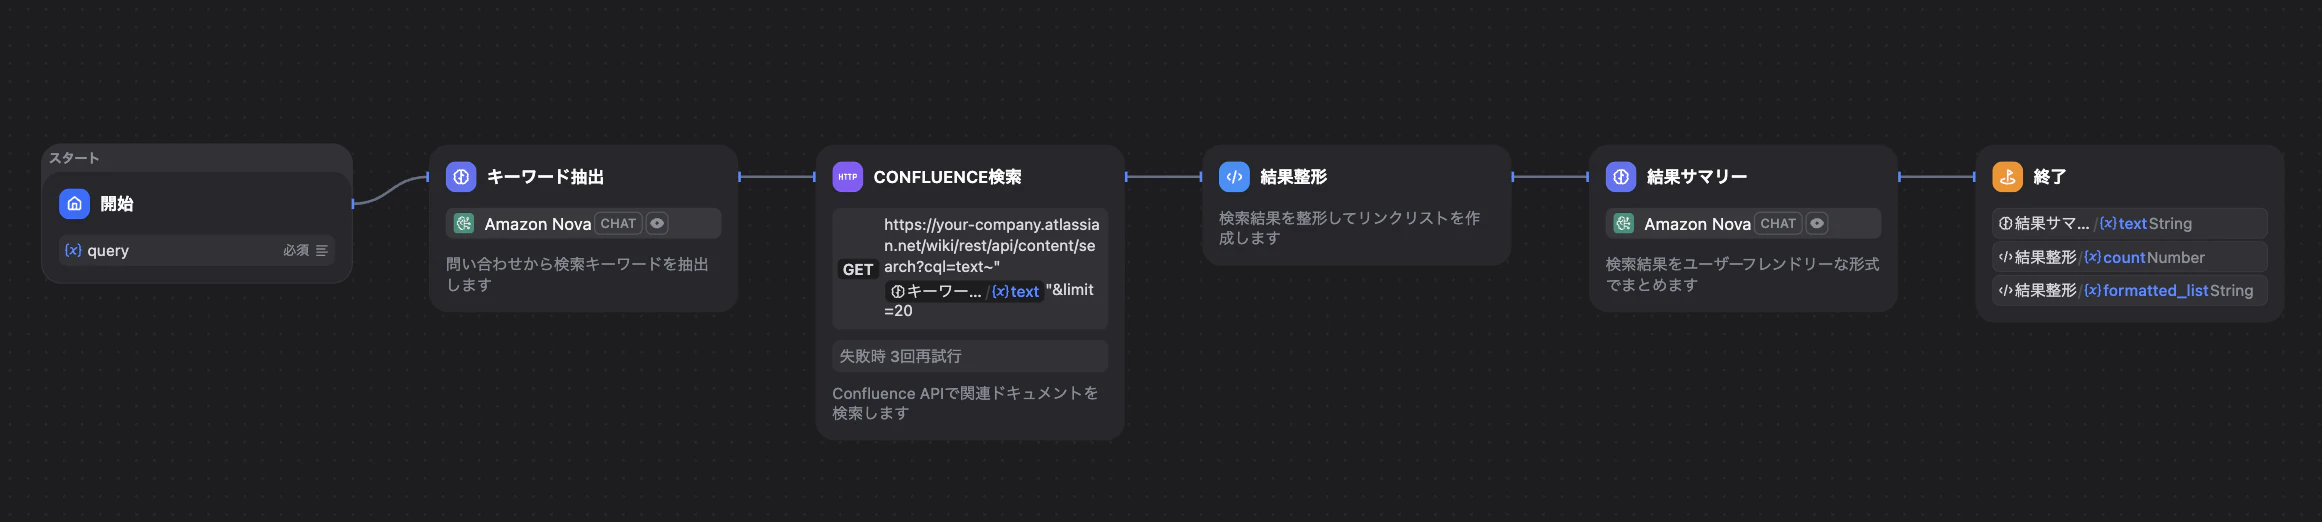
Task: Click Amazon Nova model icon in キーワード抽出
Action: pyautogui.click(x=464, y=223)
